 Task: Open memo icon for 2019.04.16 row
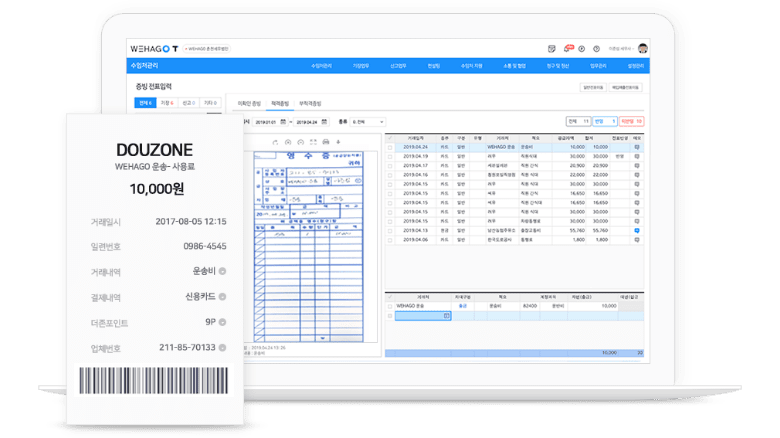pos(637,175)
